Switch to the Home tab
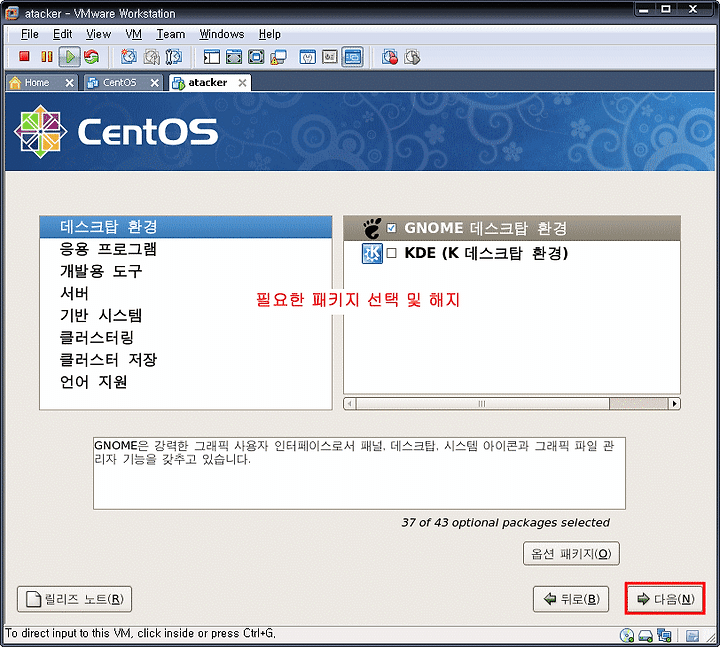 tap(36, 83)
